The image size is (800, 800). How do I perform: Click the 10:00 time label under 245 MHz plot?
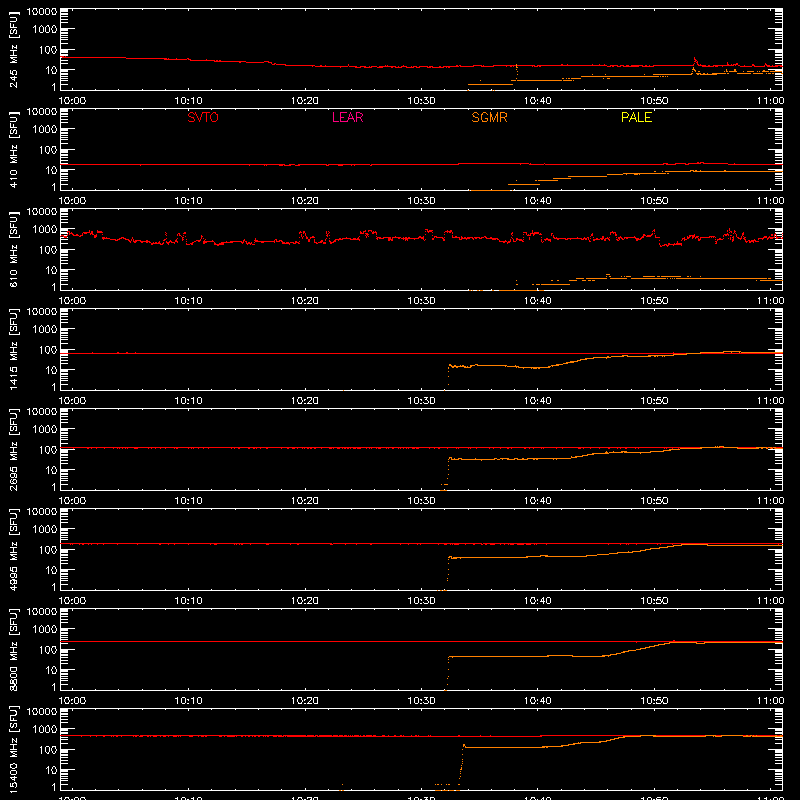72,101
